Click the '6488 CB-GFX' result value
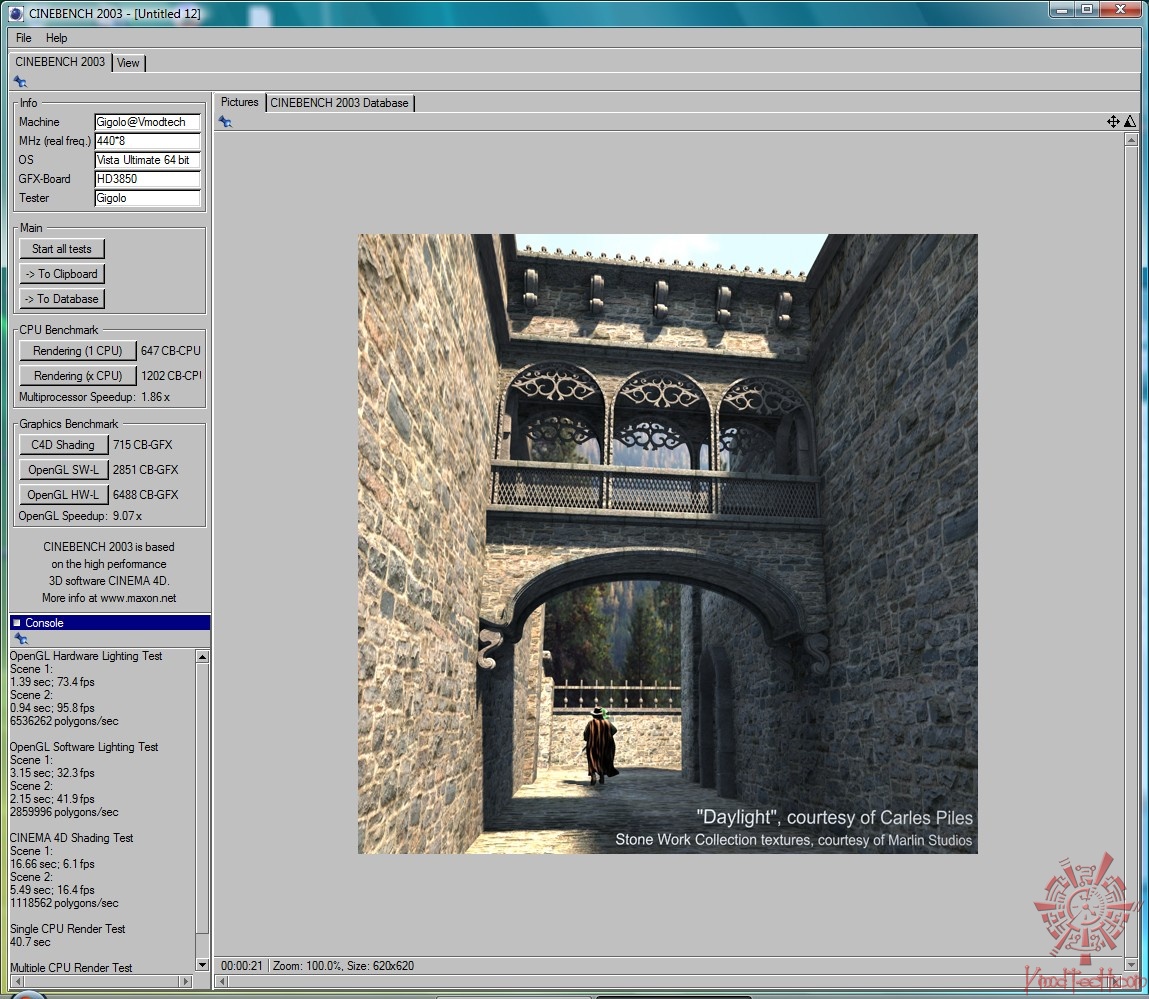1149x999 pixels. coord(145,495)
